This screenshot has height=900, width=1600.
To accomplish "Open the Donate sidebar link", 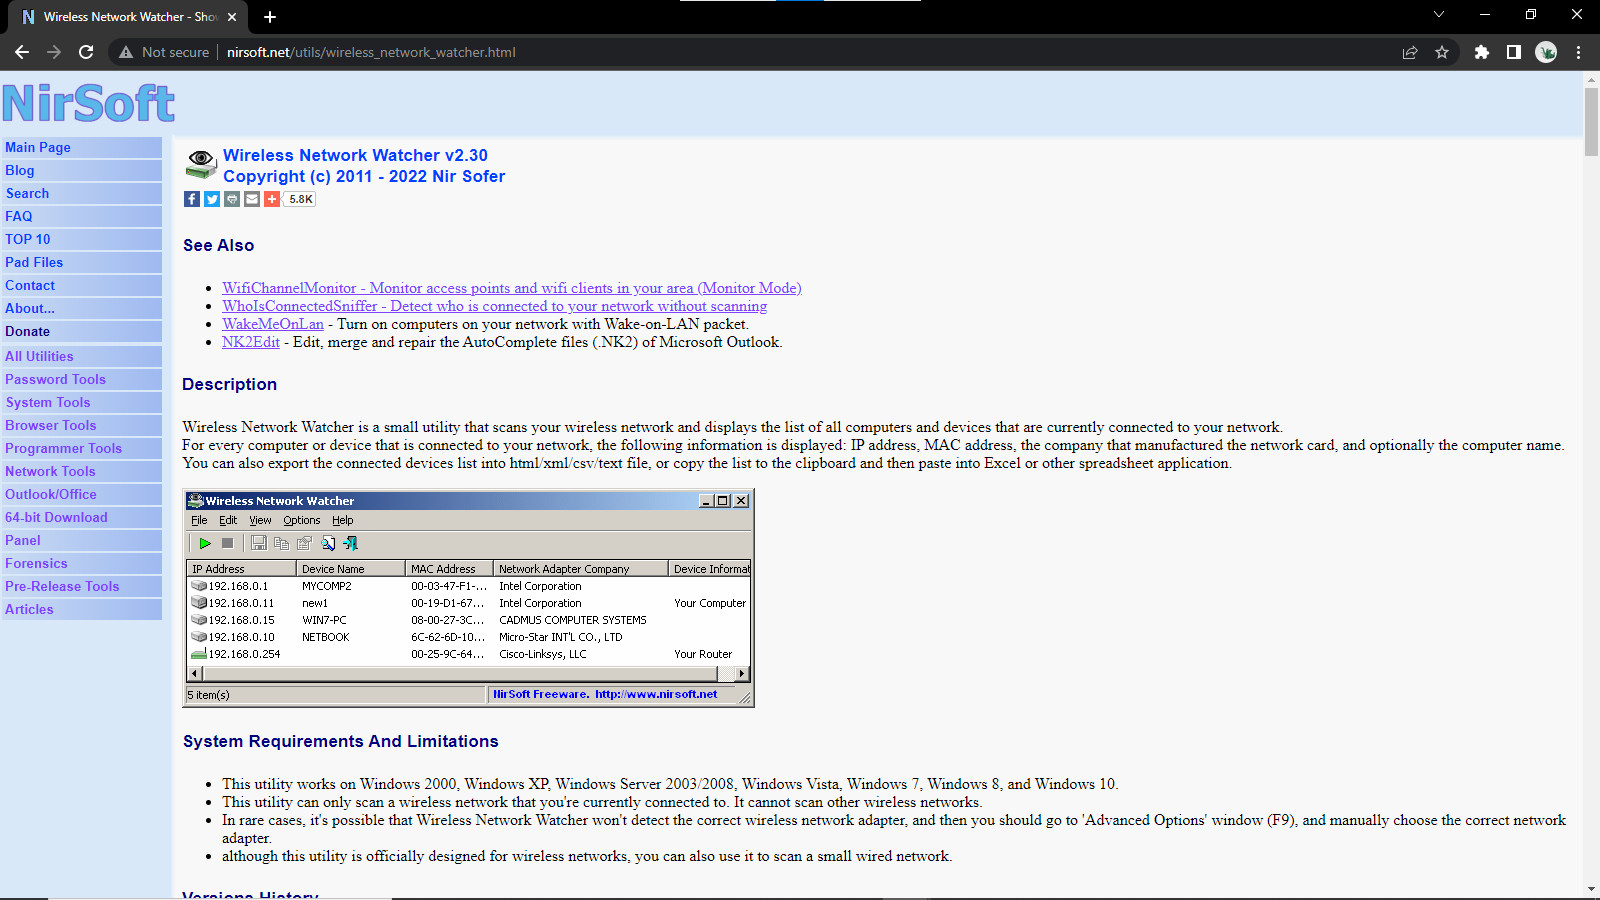I will 81,331.
